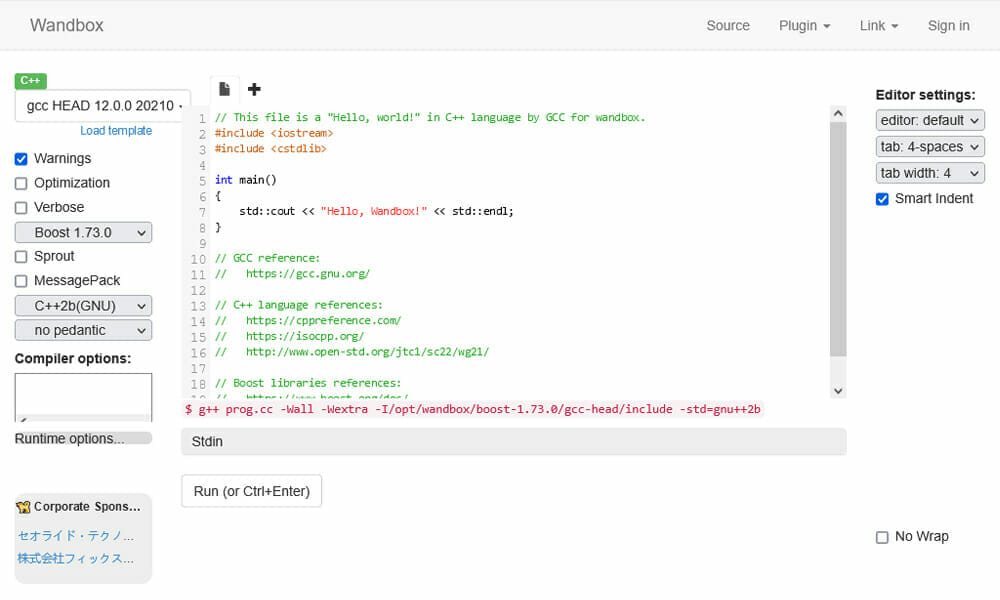Enable the Optimization checkbox
Viewport: 1000px width, 600px height.
21,183
